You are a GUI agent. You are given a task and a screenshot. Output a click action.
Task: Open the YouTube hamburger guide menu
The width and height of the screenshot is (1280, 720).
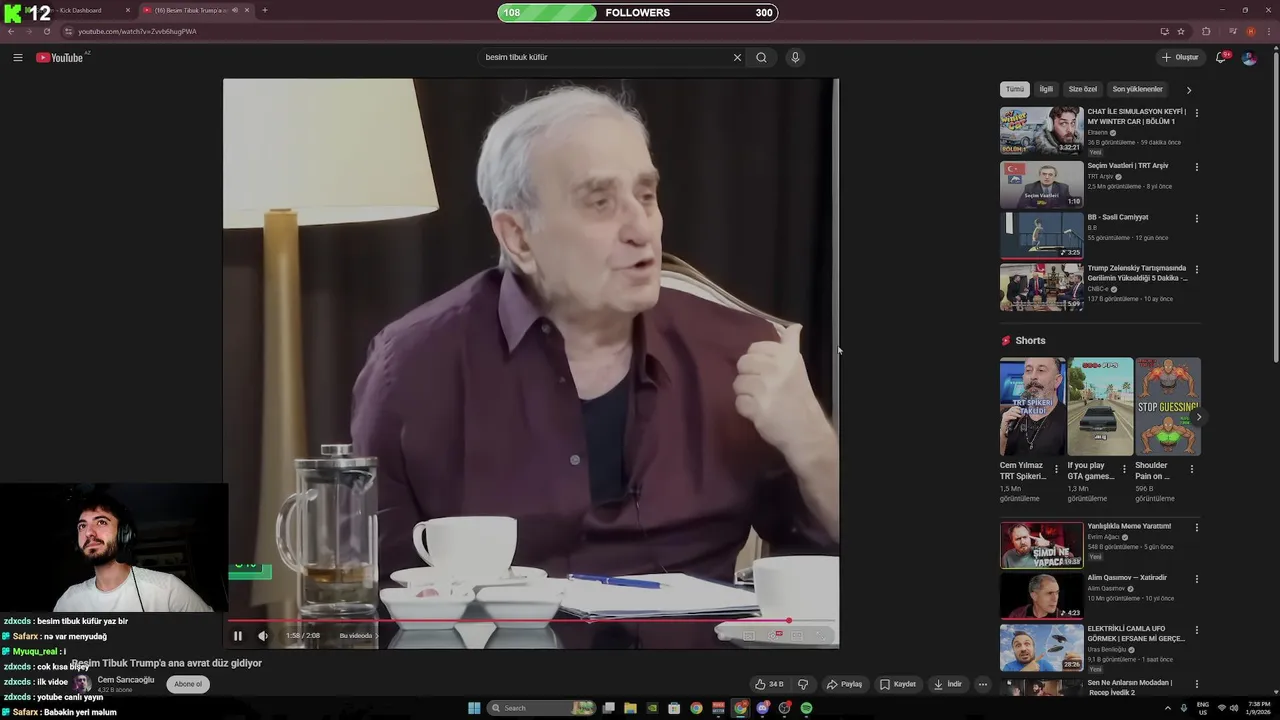pyautogui.click(x=17, y=57)
